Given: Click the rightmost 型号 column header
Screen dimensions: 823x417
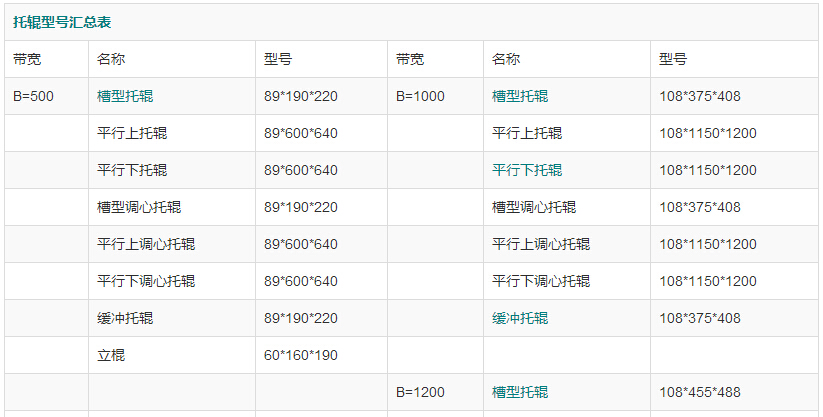Looking at the screenshot, I should [x=673, y=59].
